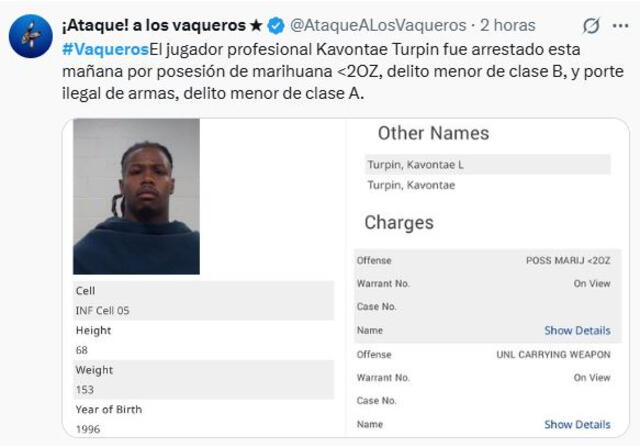The height and width of the screenshot is (446, 640).
Task: Click the star symbol after the display name
Action: coord(256,25)
